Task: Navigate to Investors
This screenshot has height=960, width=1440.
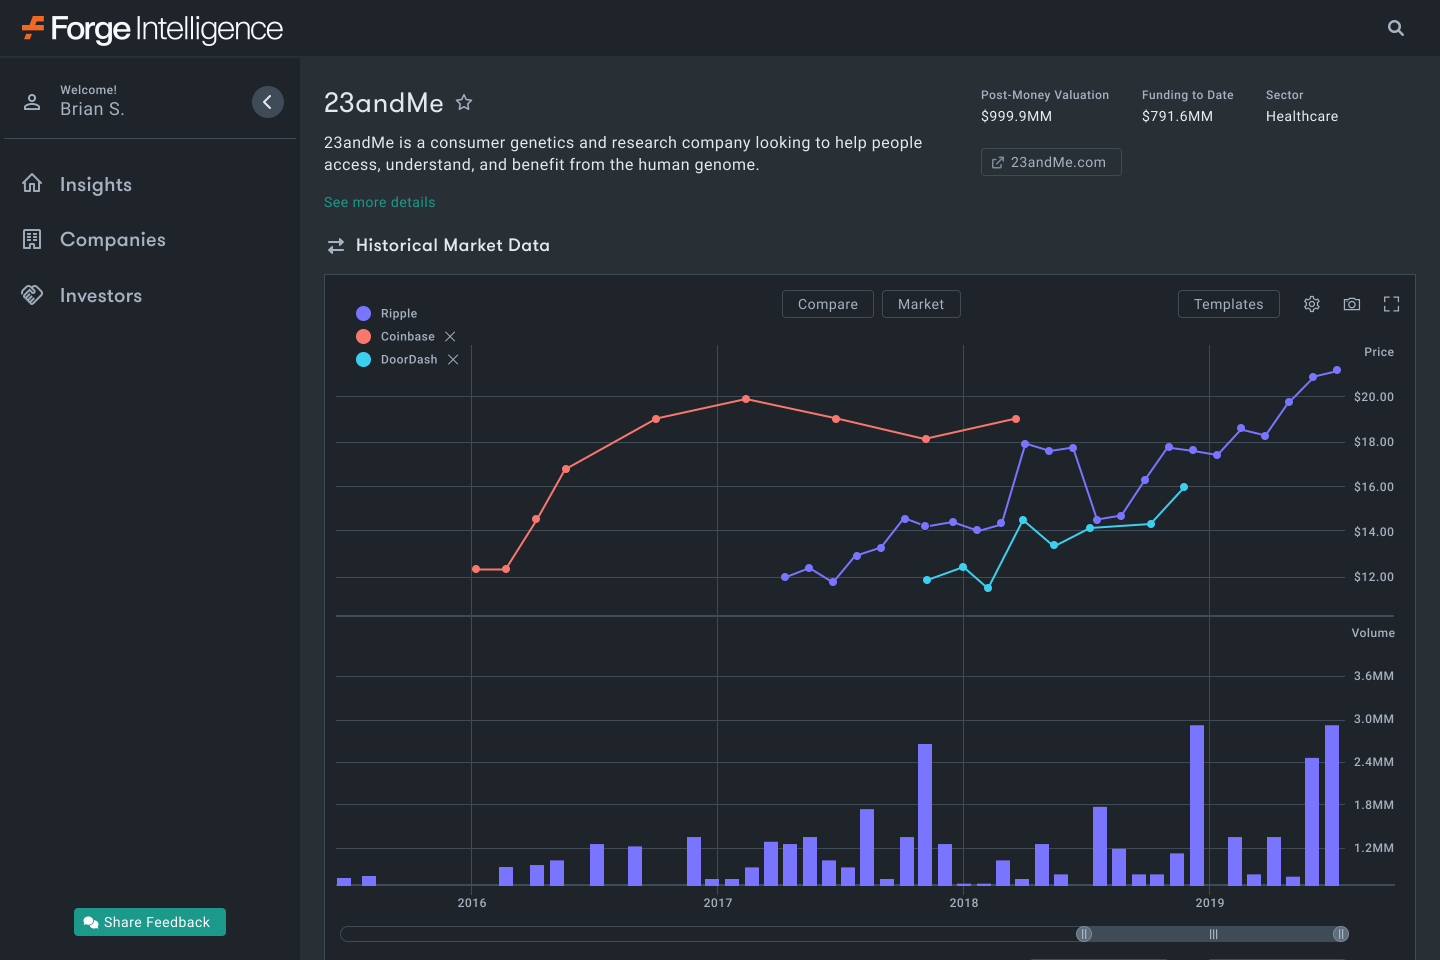Action: tap(100, 295)
